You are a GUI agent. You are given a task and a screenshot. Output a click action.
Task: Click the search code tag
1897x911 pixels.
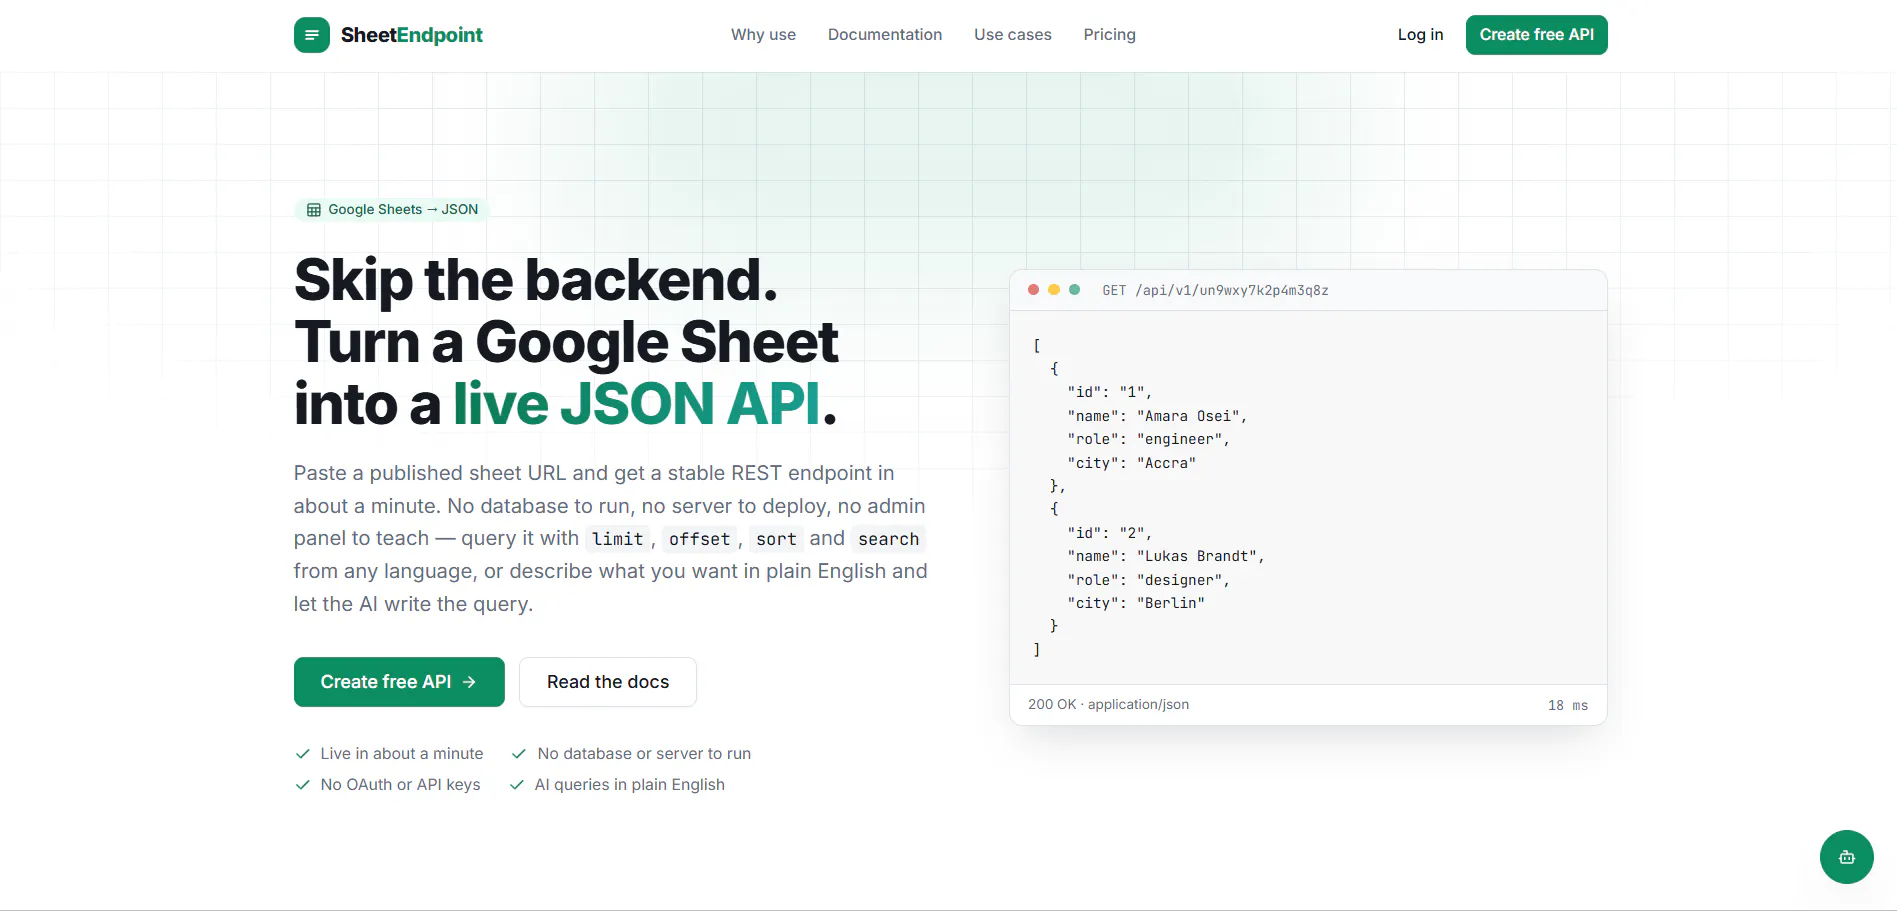pyautogui.click(x=888, y=539)
